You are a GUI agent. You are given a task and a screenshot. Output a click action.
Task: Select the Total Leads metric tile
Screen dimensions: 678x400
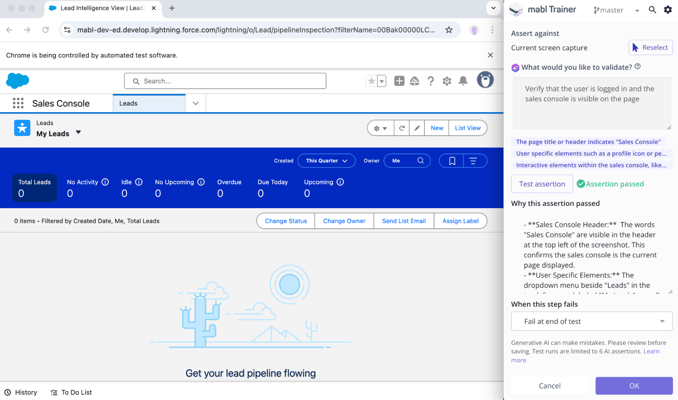35,188
